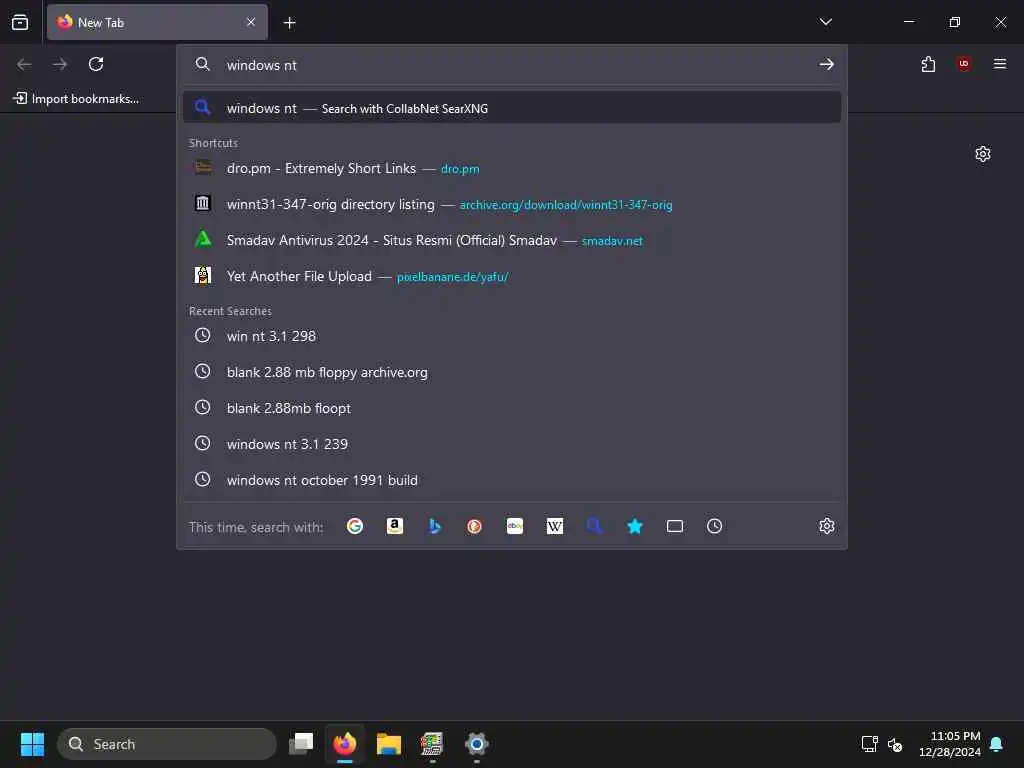
Task: Select recent search 'win nt 3.1 298'
Action: click(512, 336)
